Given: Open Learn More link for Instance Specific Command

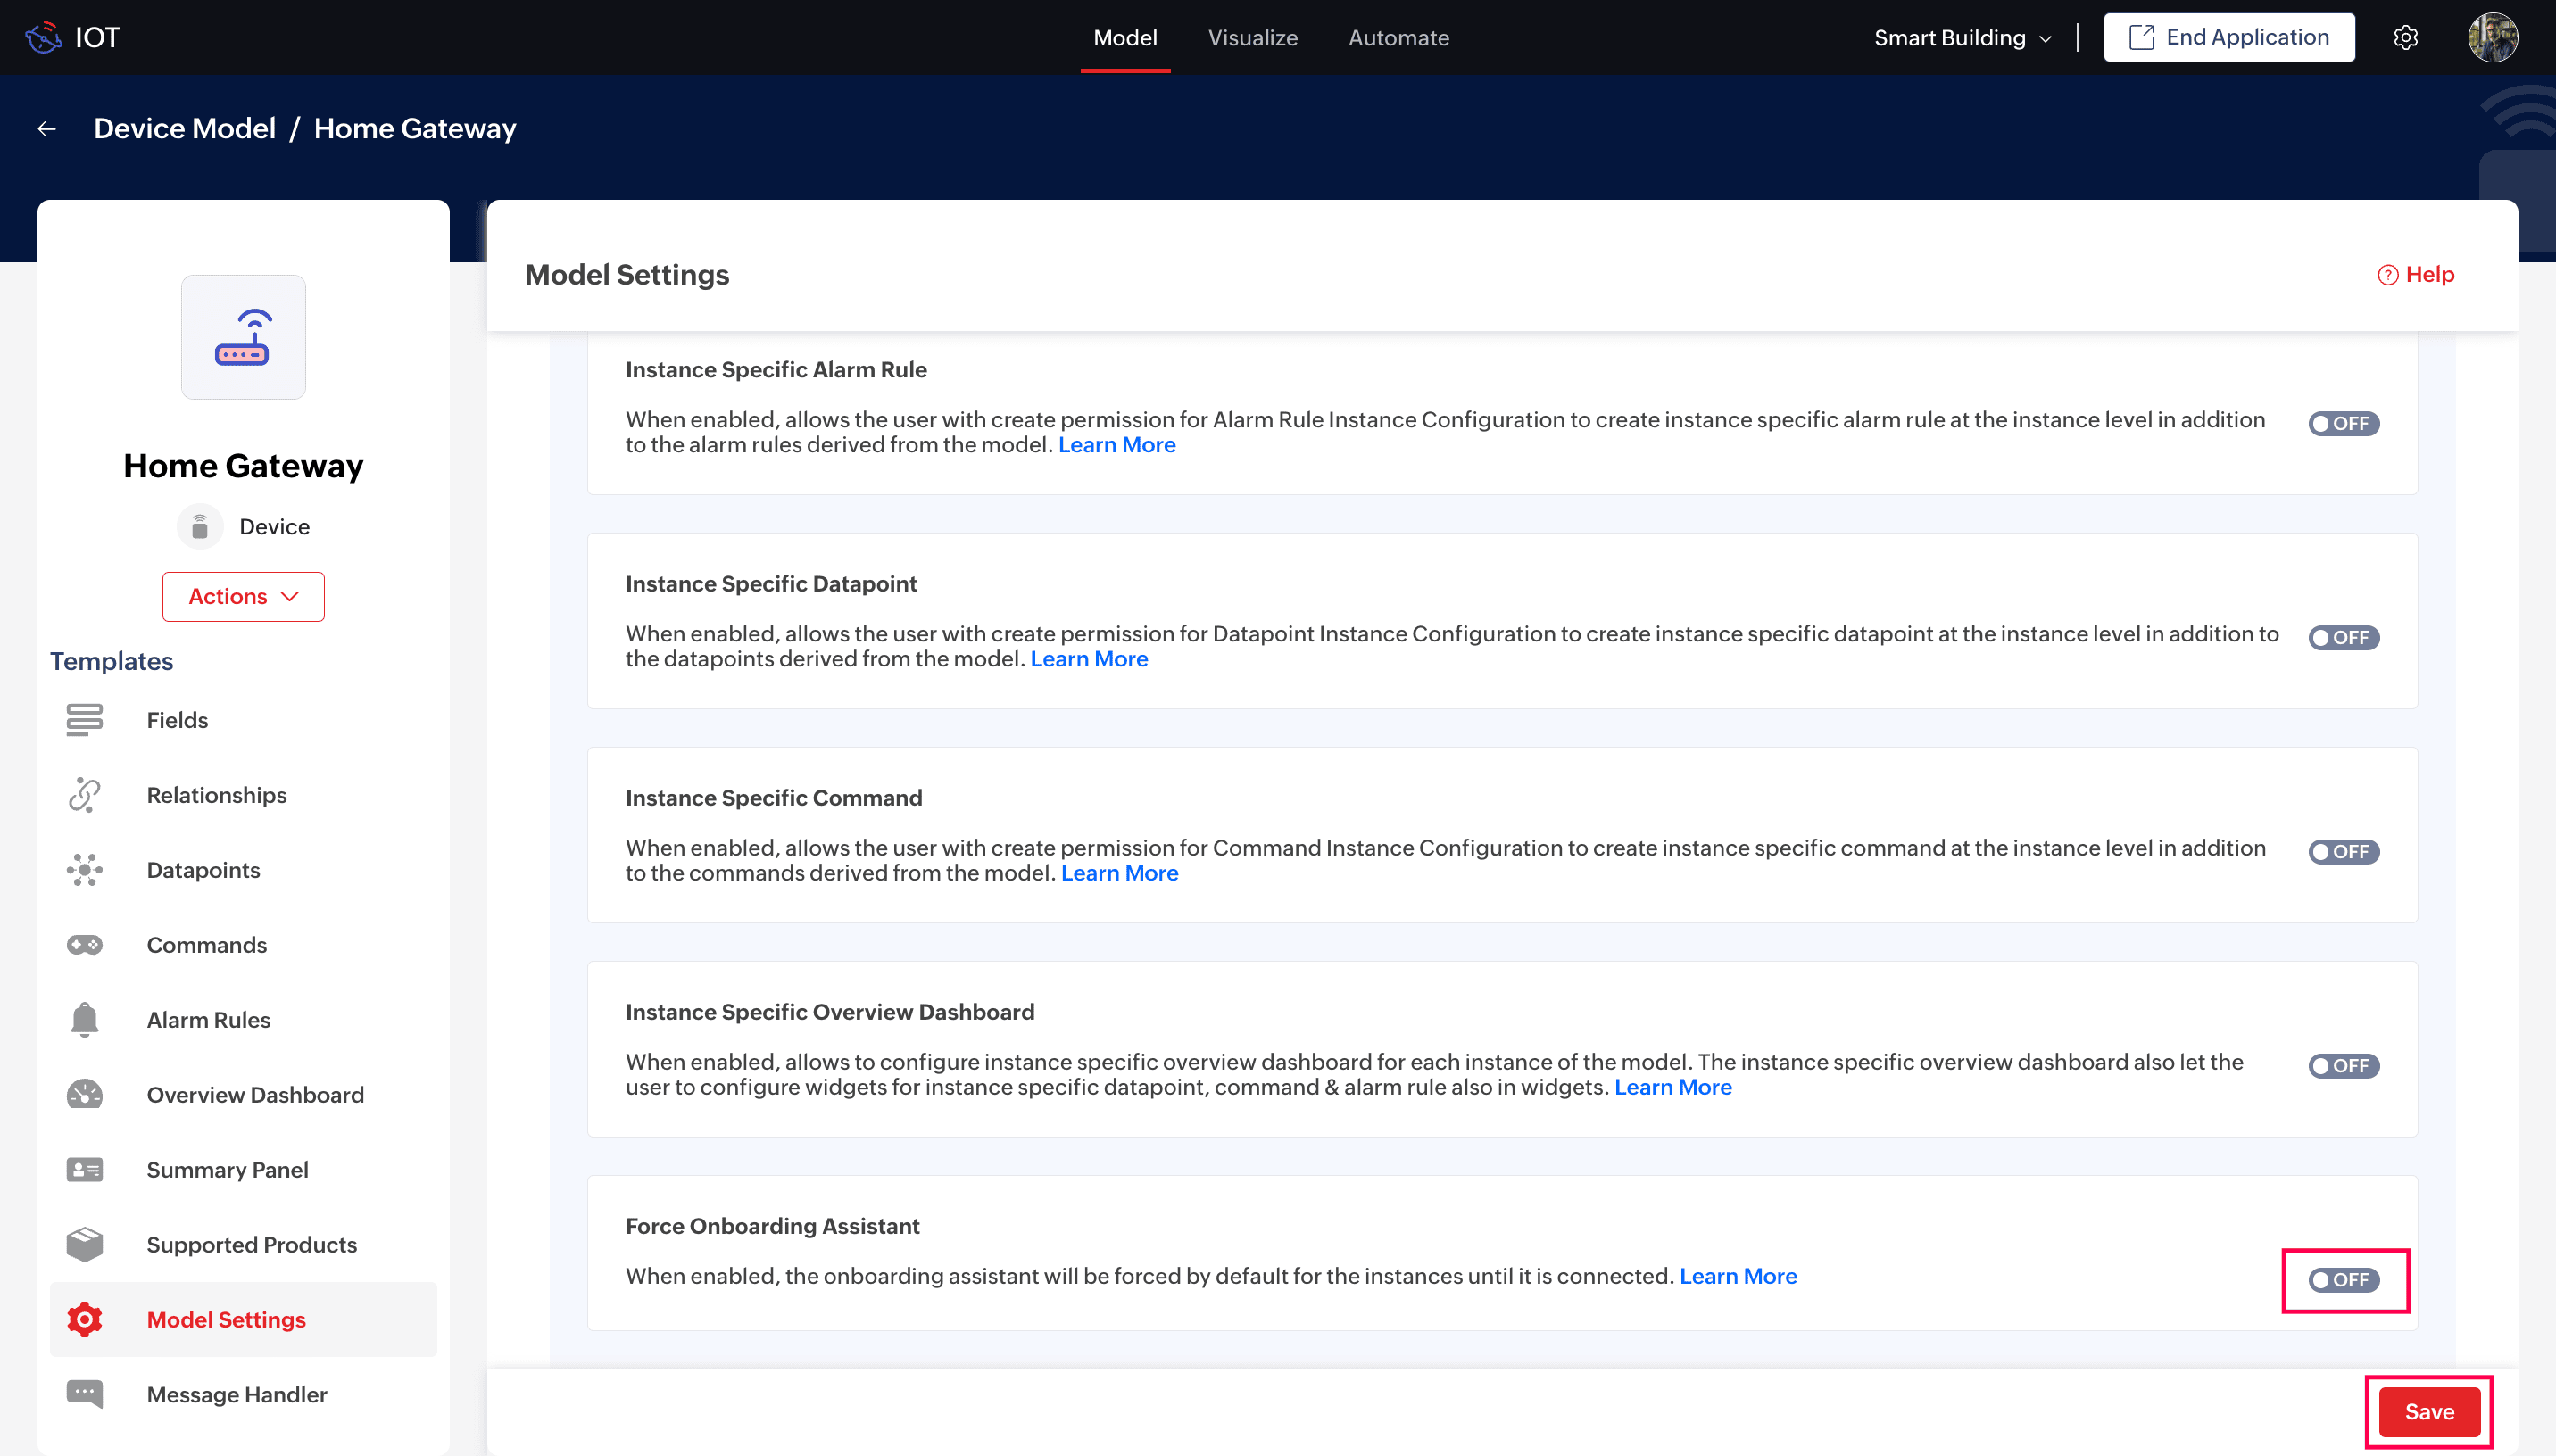Looking at the screenshot, I should pos(1119,873).
